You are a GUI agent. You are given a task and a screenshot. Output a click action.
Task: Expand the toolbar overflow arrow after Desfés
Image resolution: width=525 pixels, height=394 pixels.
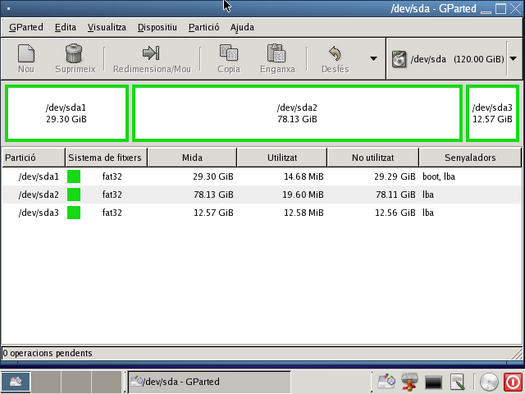373,59
